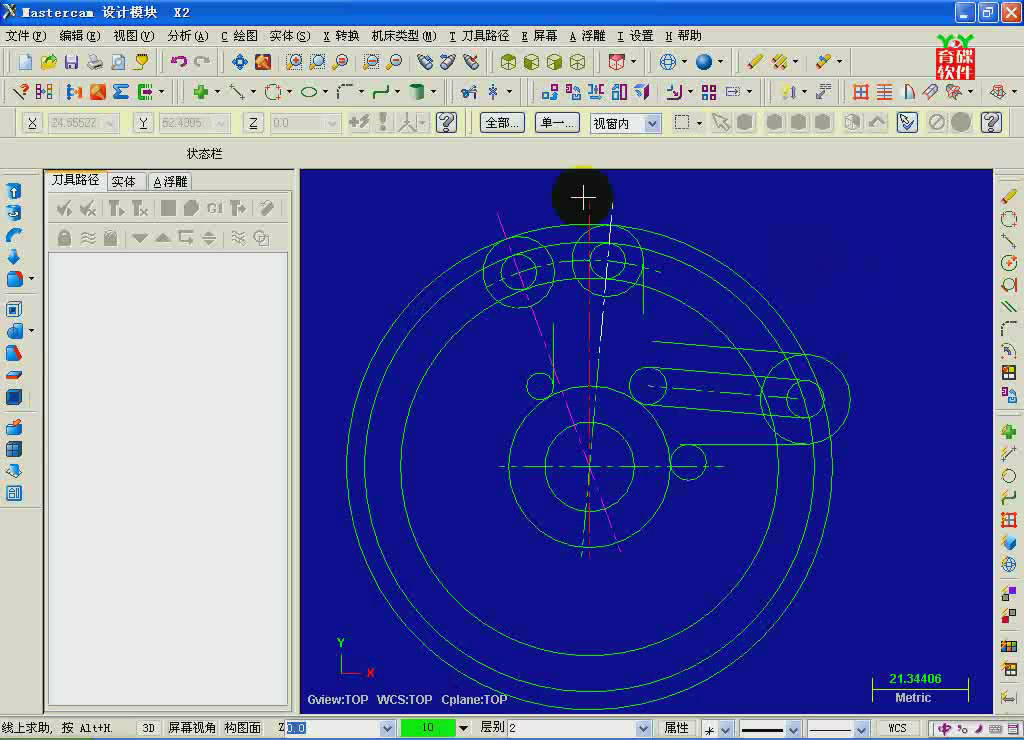The width and height of the screenshot is (1024, 740).
Task: Open the 视窗内 selection mode dropdown
Action: click(652, 123)
